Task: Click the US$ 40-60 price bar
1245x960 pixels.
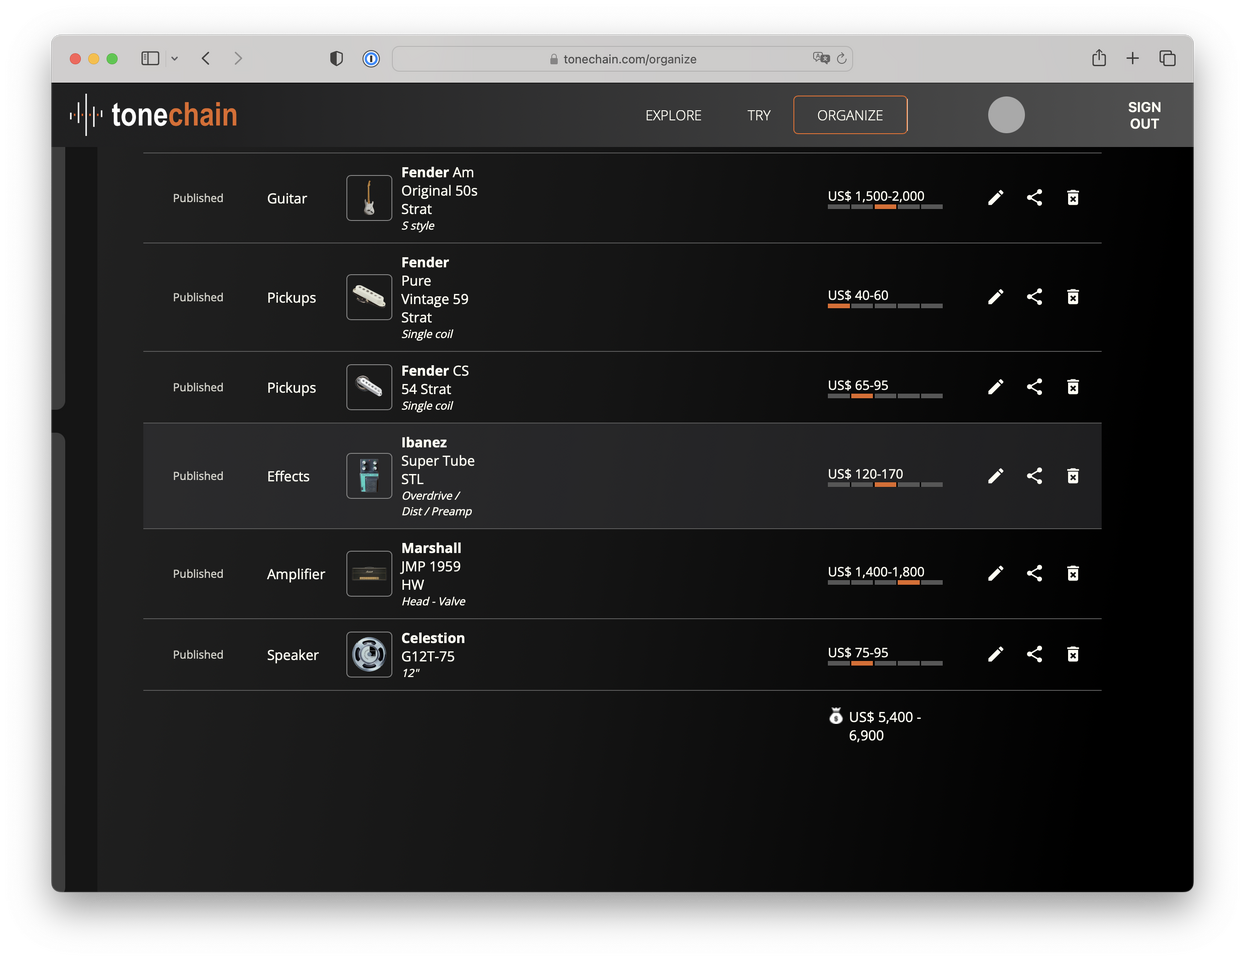Action: [885, 306]
